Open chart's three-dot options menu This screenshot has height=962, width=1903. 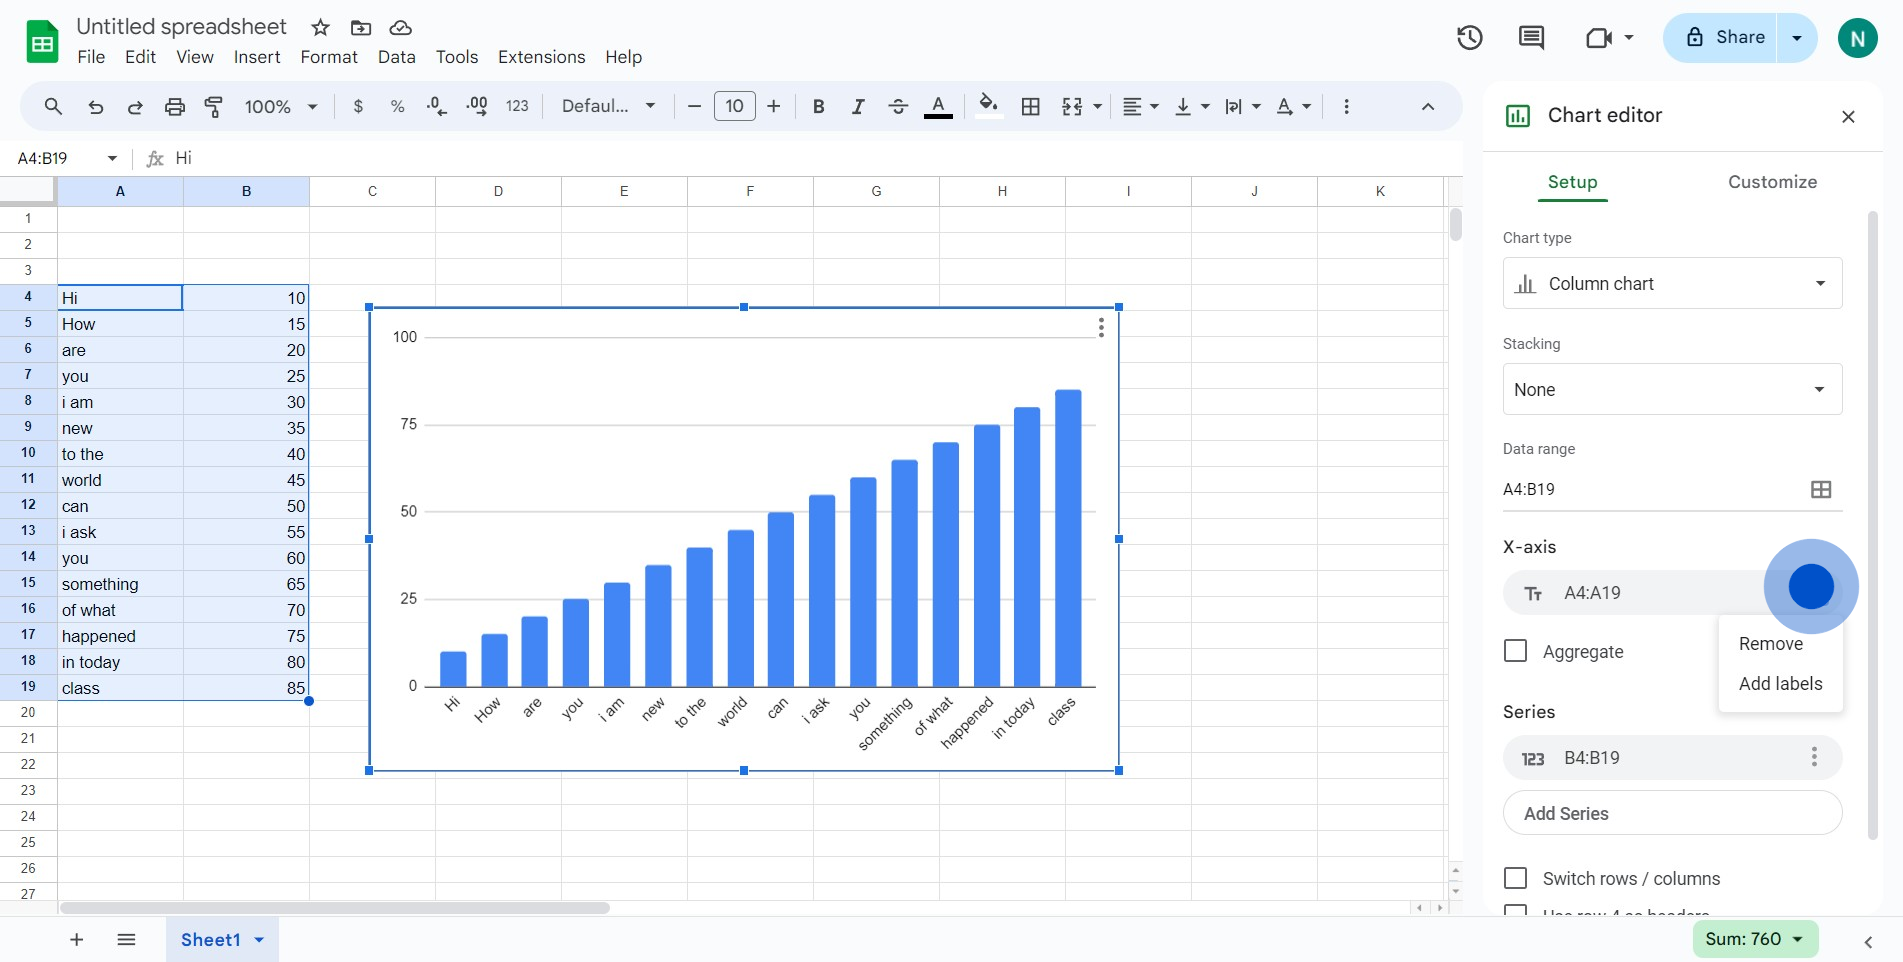[x=1101, y=328]
